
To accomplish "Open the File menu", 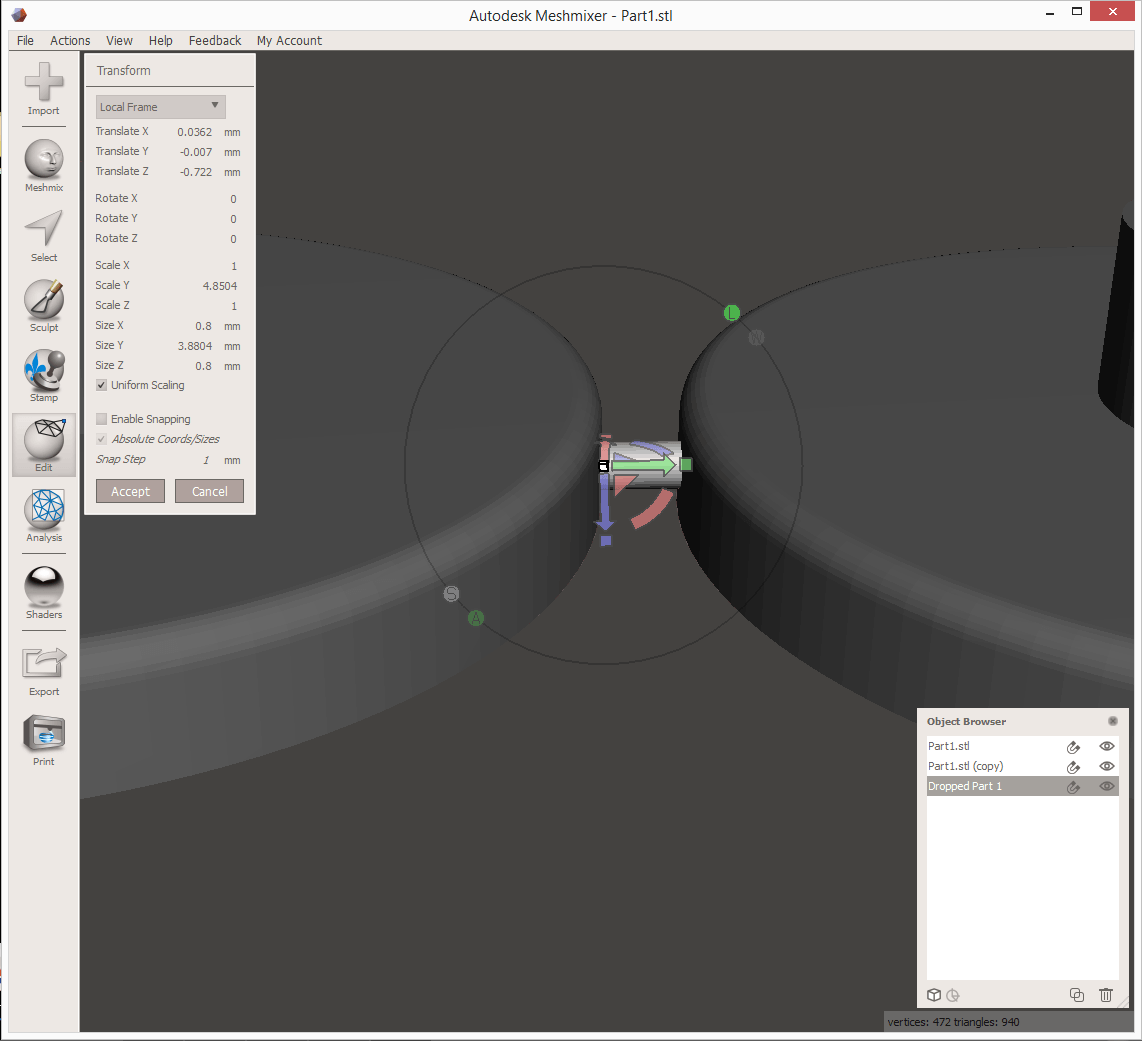I will click(x=25, y=41).
